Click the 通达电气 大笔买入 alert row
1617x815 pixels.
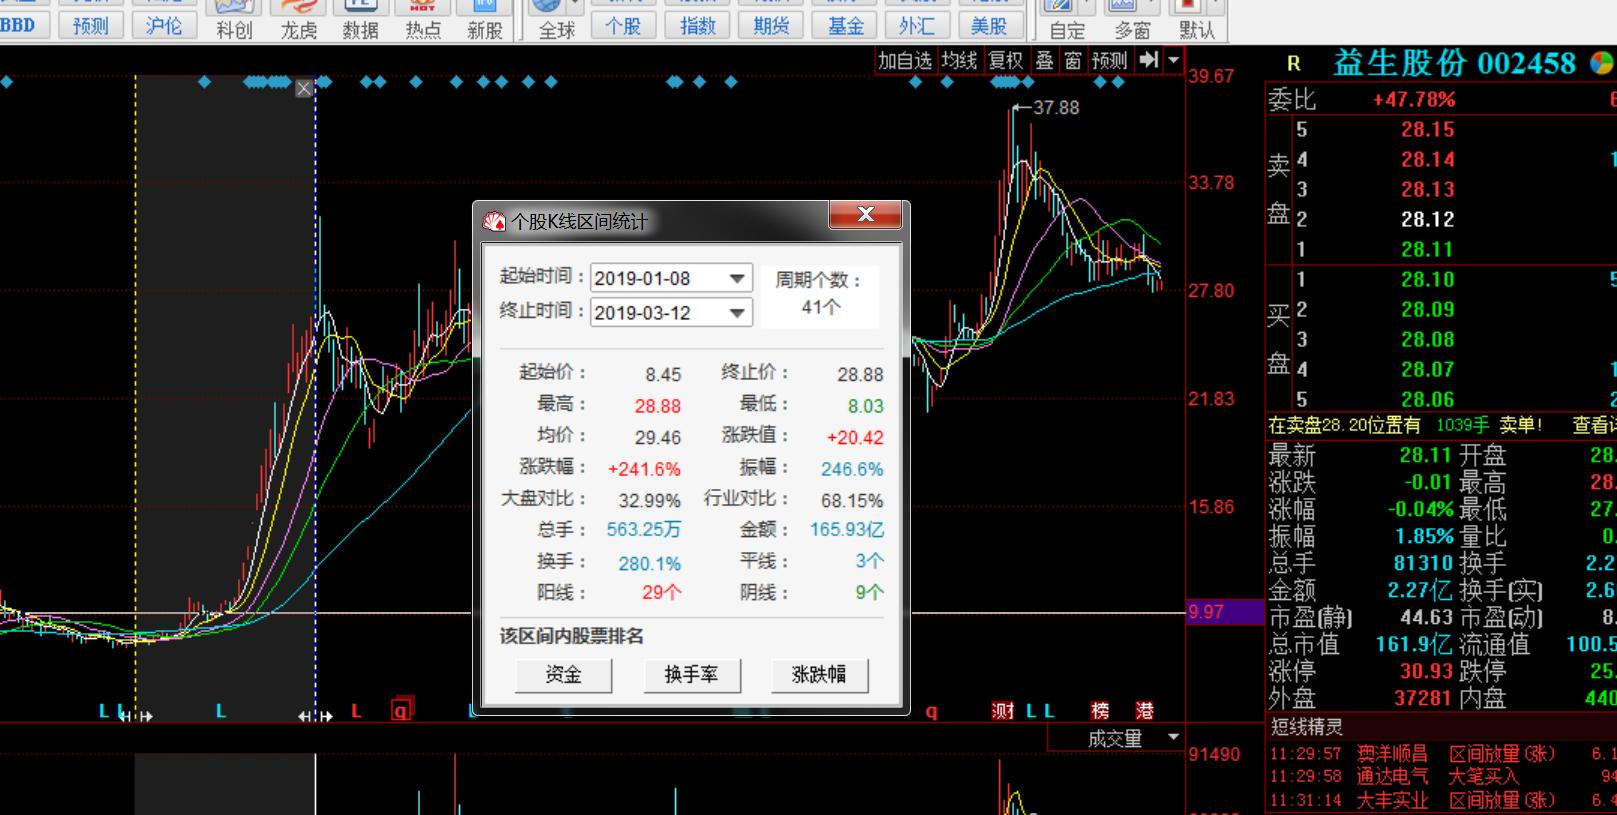1442,776
